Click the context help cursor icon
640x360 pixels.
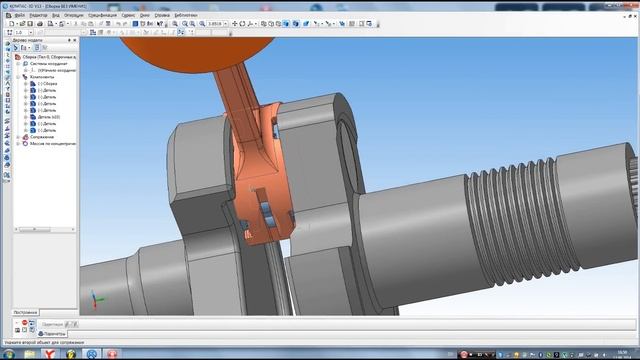(160, 24)
